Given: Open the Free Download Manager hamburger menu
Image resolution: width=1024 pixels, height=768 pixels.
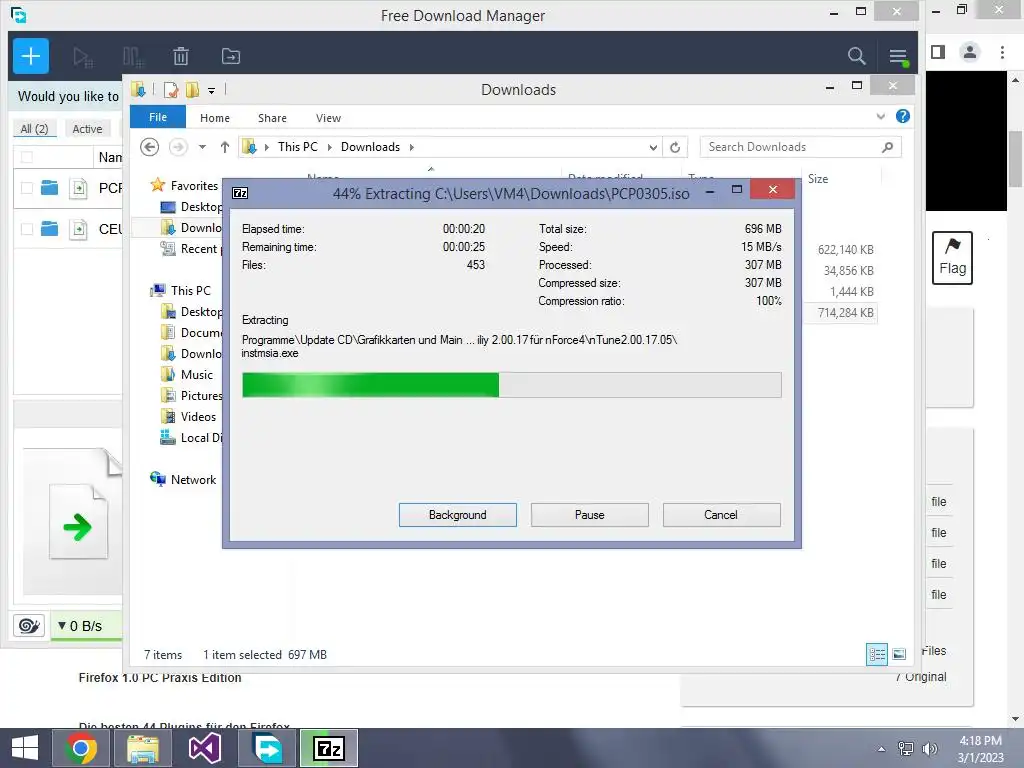Looking at the screenshot, I should (898, 56).
